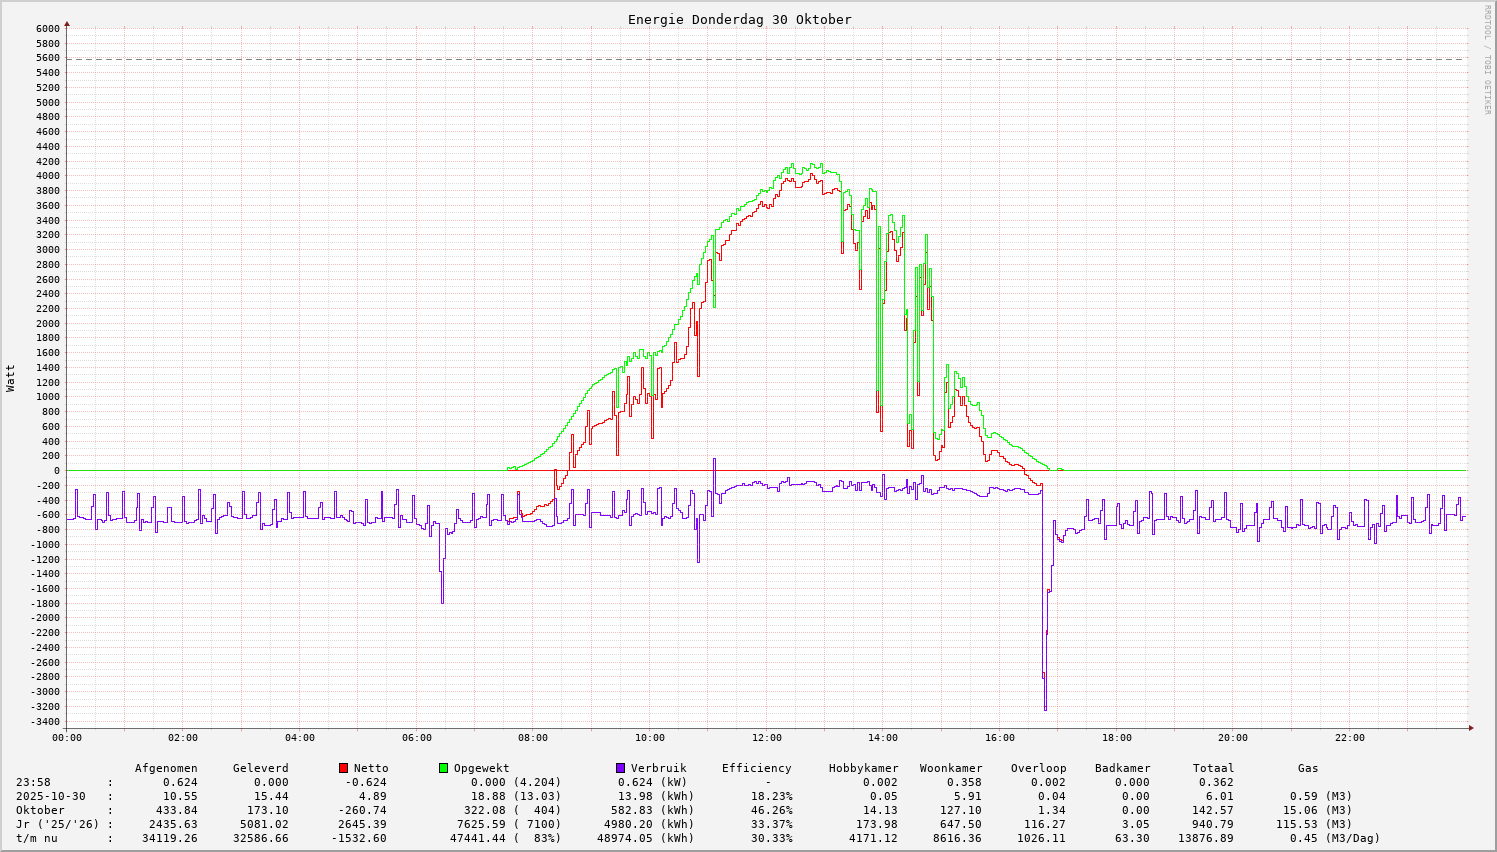Viewport: 1497px width, 852px height.
Task: Click the Geleverd column header
Action: point(260,768)
